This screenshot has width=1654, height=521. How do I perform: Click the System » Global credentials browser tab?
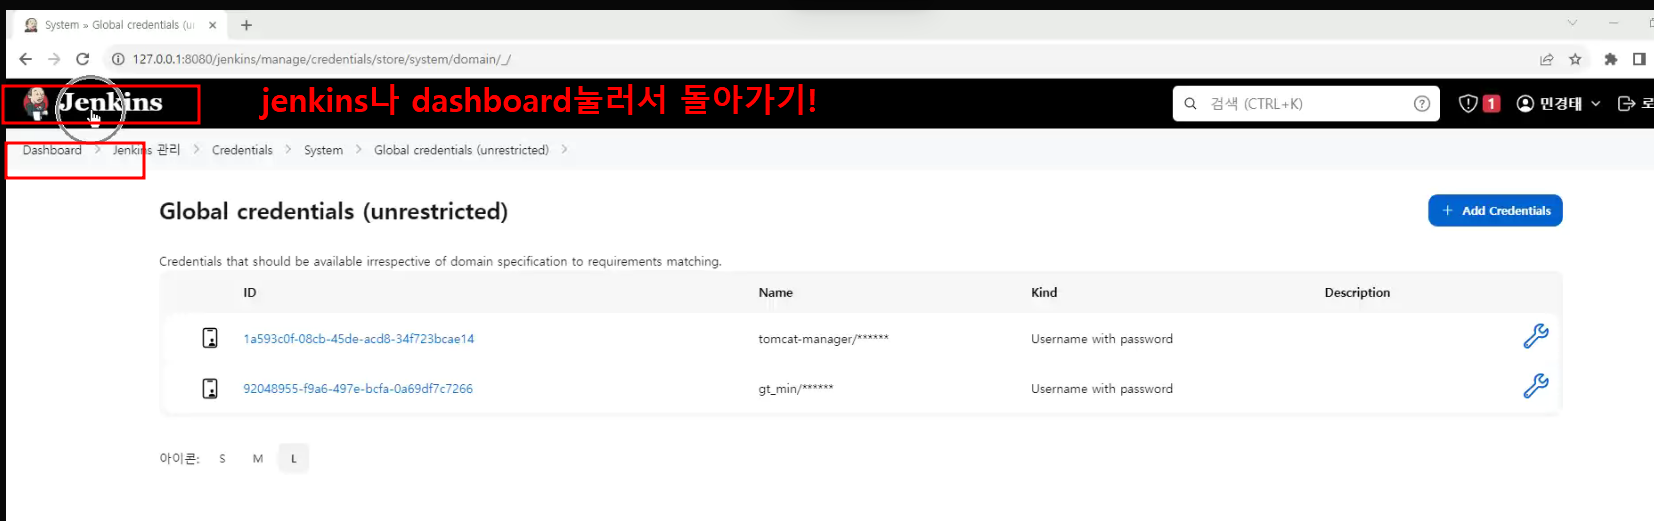click(118, 25)
